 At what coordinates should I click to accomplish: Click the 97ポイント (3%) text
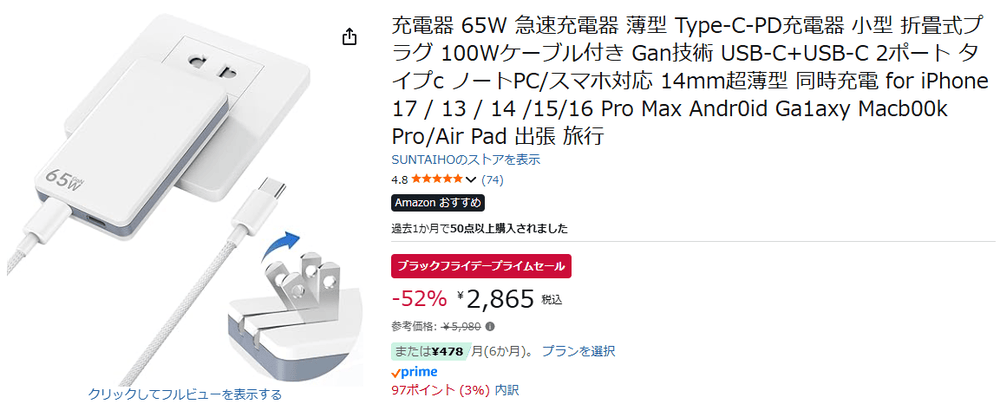point(440,390)
